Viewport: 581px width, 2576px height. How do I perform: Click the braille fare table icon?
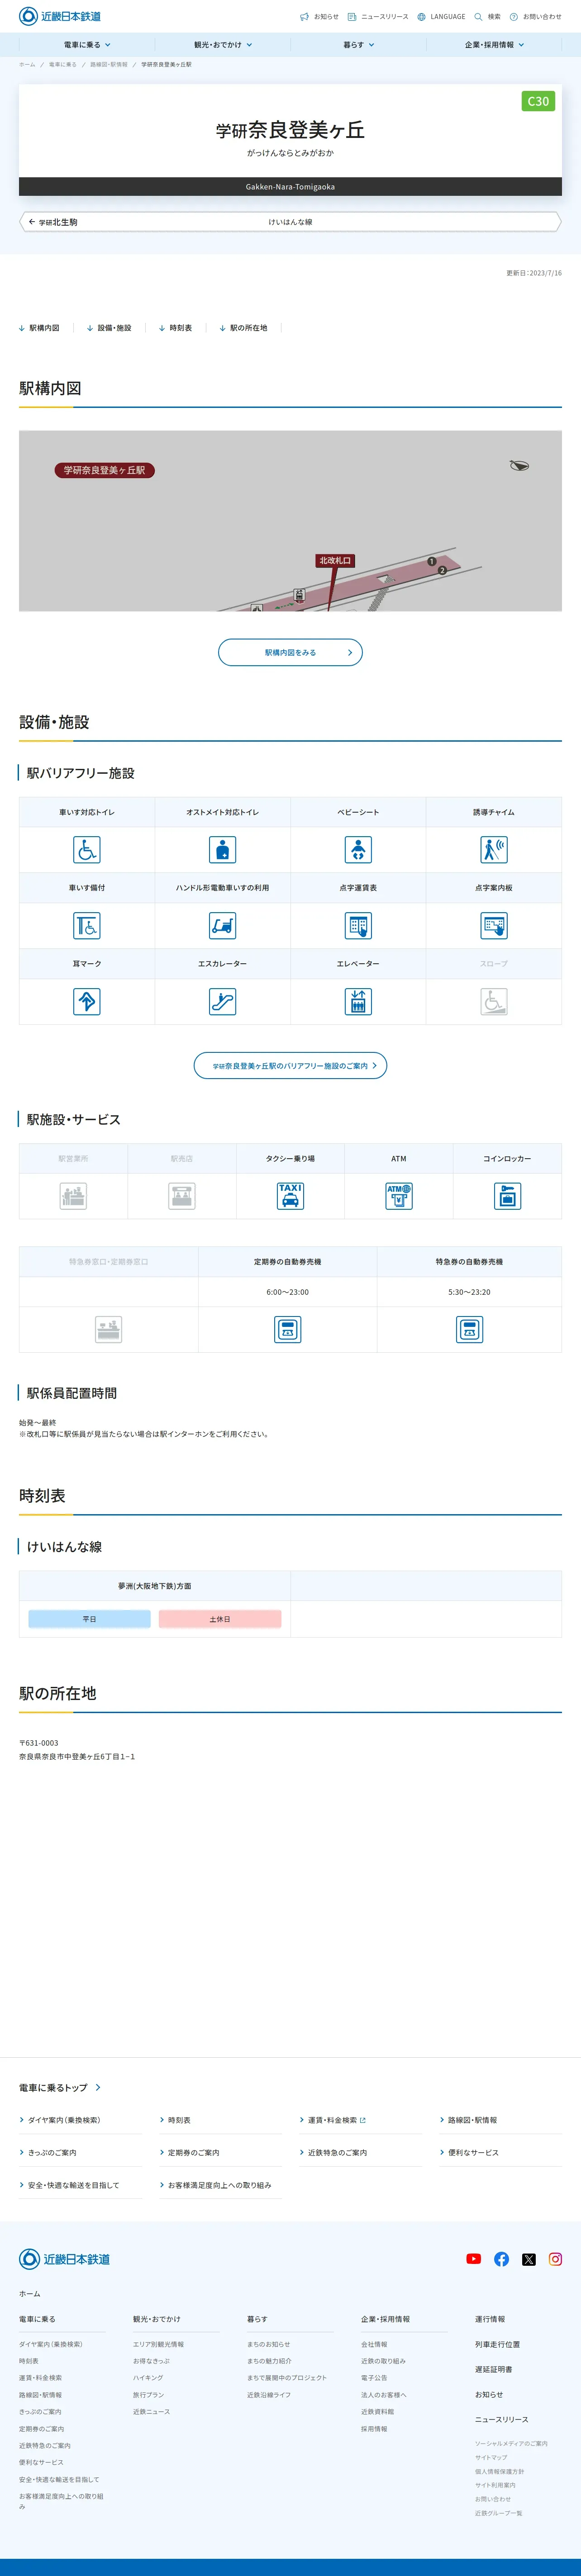[x=358, y=926]
